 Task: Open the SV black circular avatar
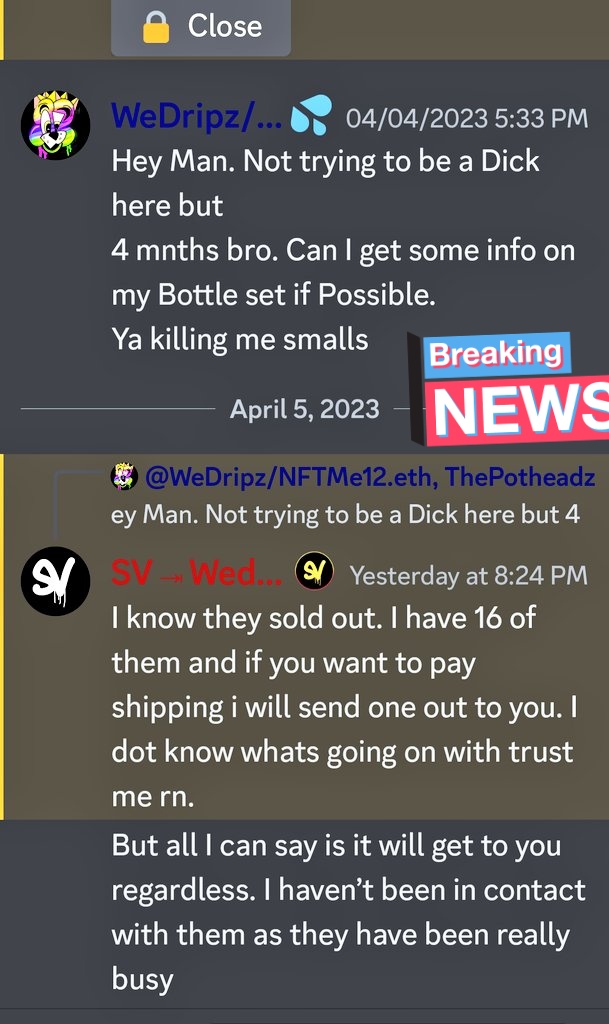click(55, 581)
